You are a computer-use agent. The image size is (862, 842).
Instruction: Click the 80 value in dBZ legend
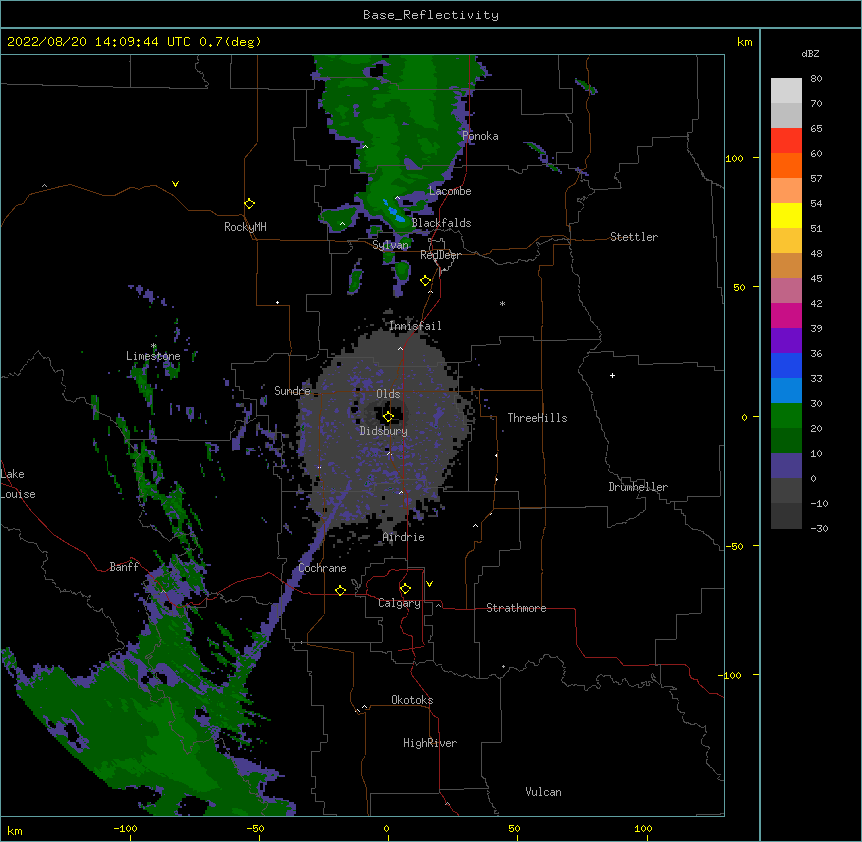(816, 79)
